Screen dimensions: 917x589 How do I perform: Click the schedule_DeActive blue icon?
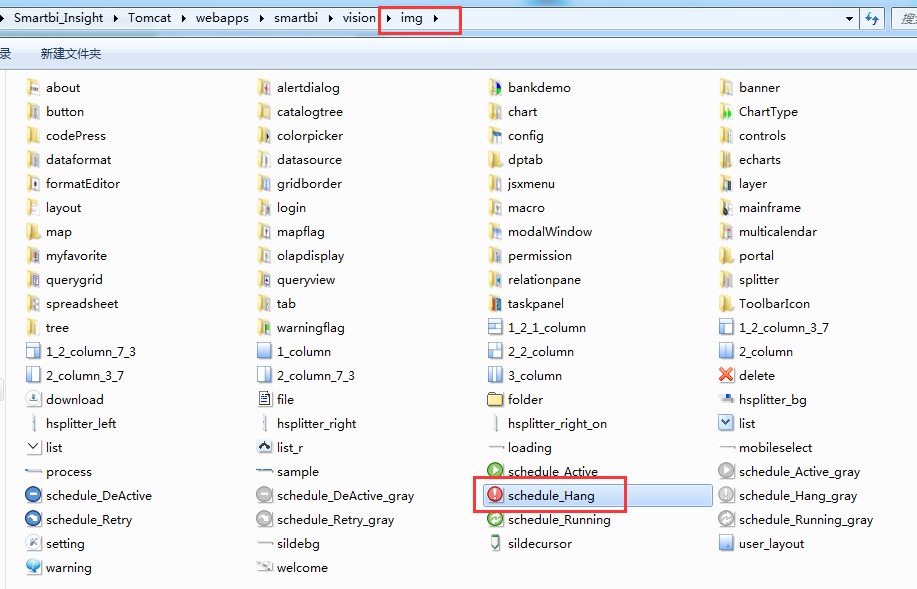tap(33, 495)
